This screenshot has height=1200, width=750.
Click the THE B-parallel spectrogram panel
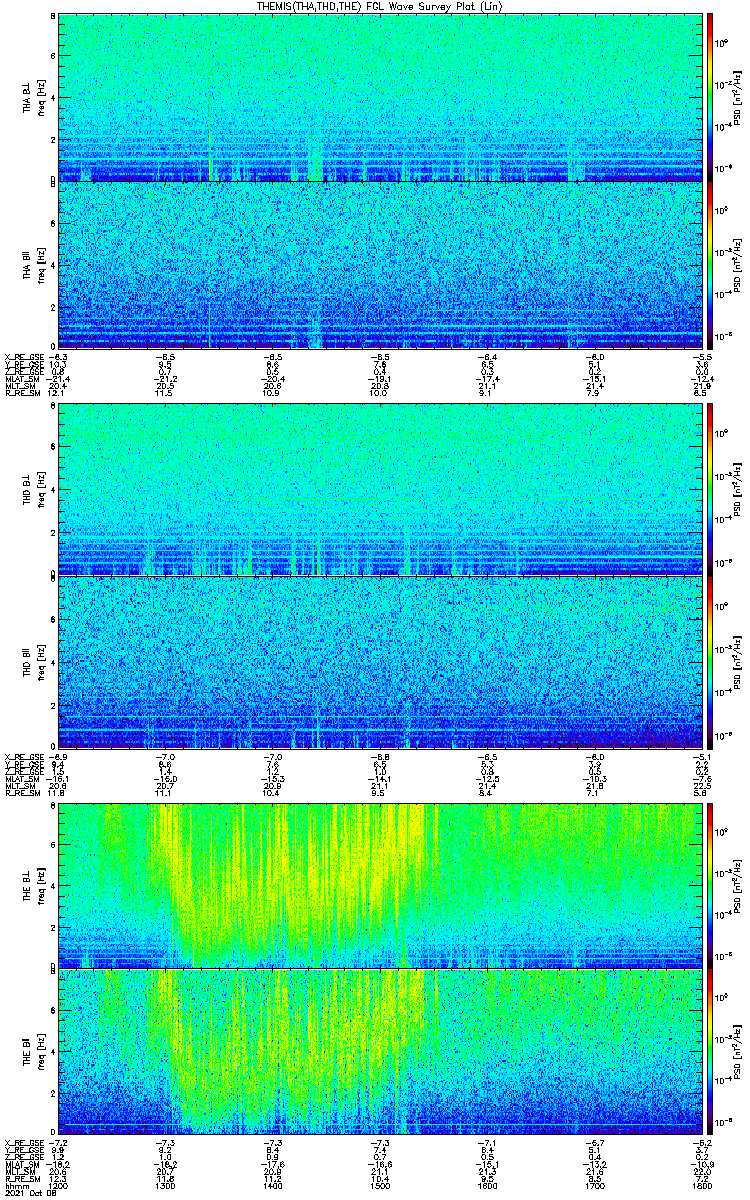(x=381, y=1053)
